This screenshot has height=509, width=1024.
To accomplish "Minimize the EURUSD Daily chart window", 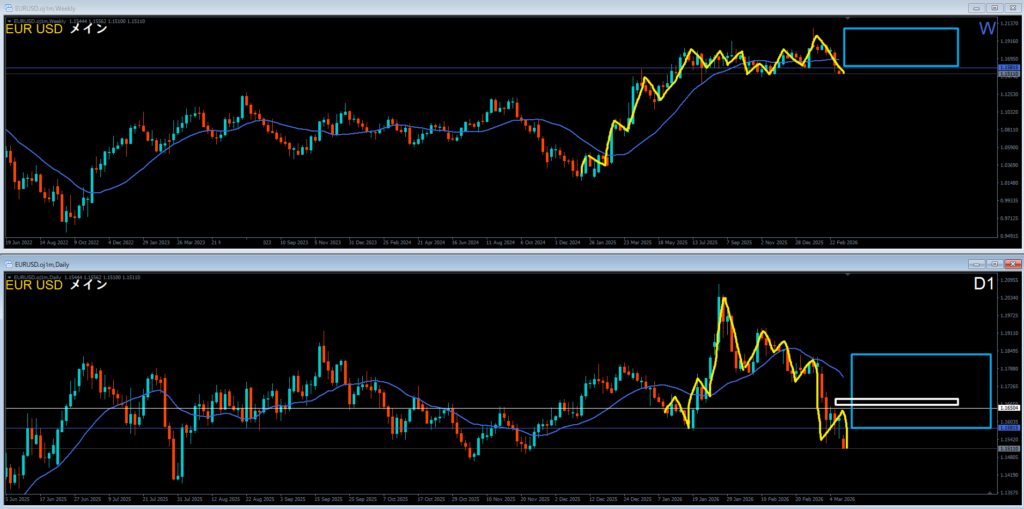I will coord(975,263).
